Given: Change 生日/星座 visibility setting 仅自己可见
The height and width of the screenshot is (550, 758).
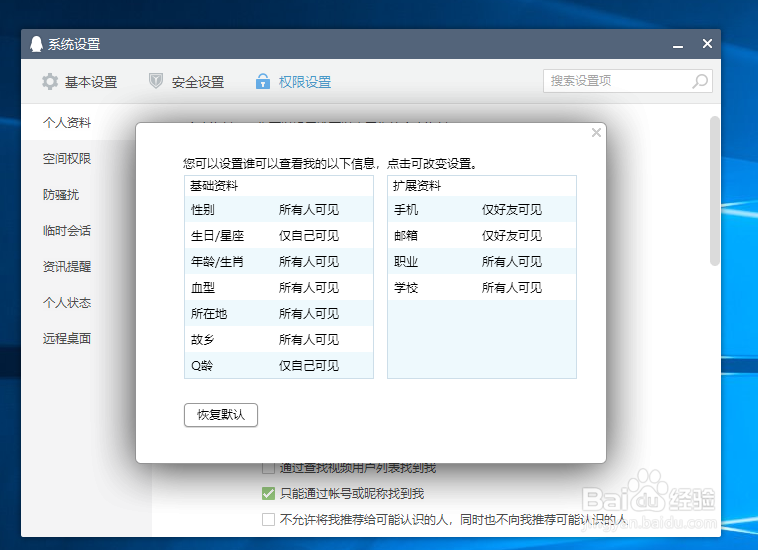Looking at the screenshot, I should 309,236.
